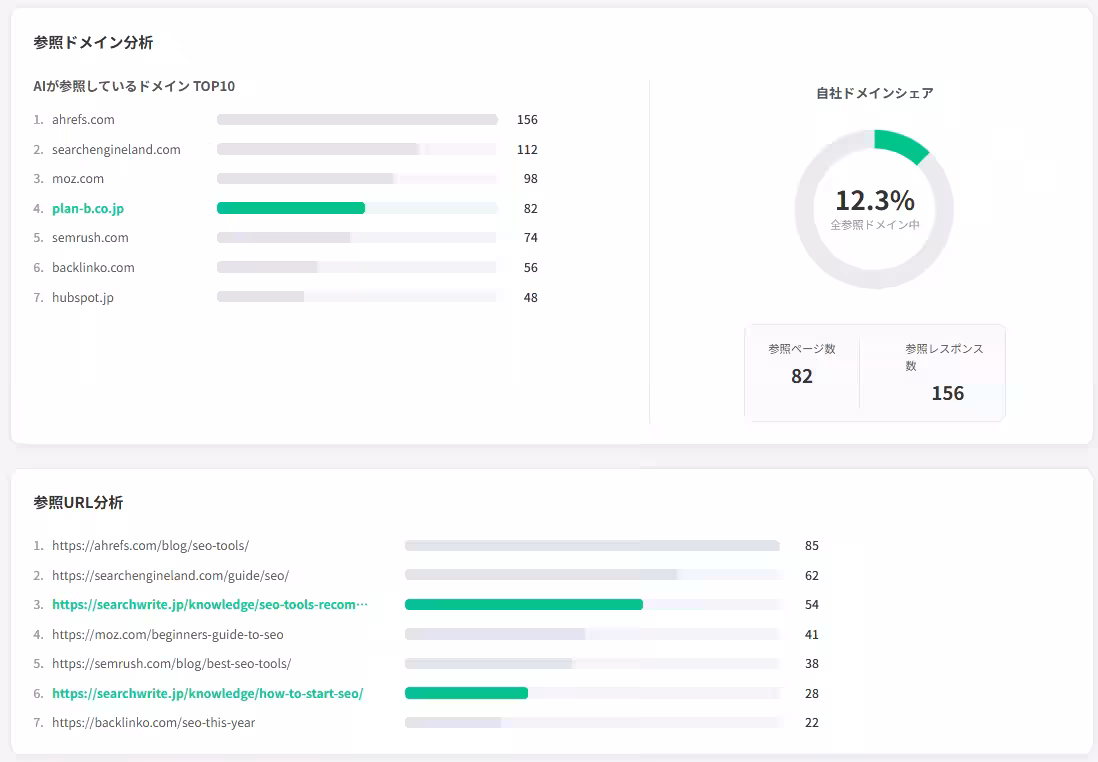Click the 自社ドメインシェア heading

[875, 93]
